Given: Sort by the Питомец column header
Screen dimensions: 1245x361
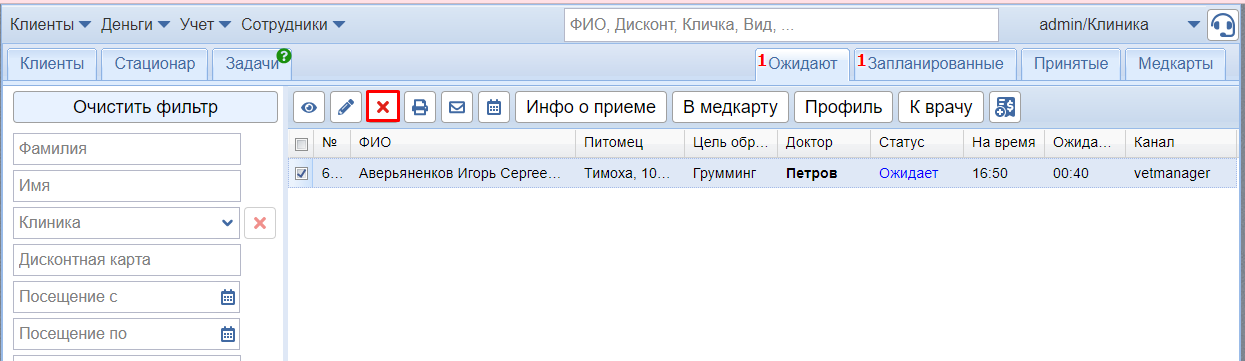Looking at the screenshot, I should pos(630,144).
